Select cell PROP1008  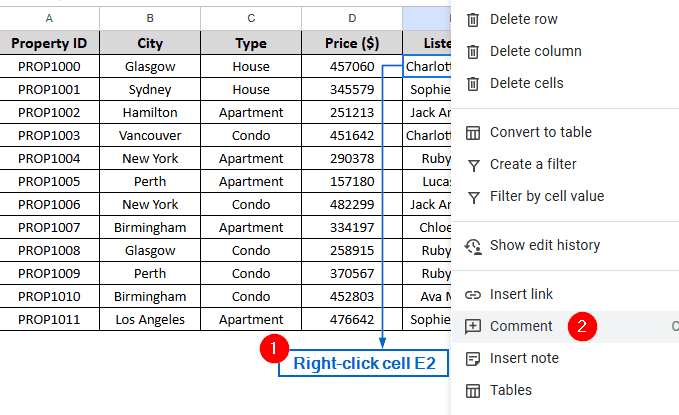49,250
